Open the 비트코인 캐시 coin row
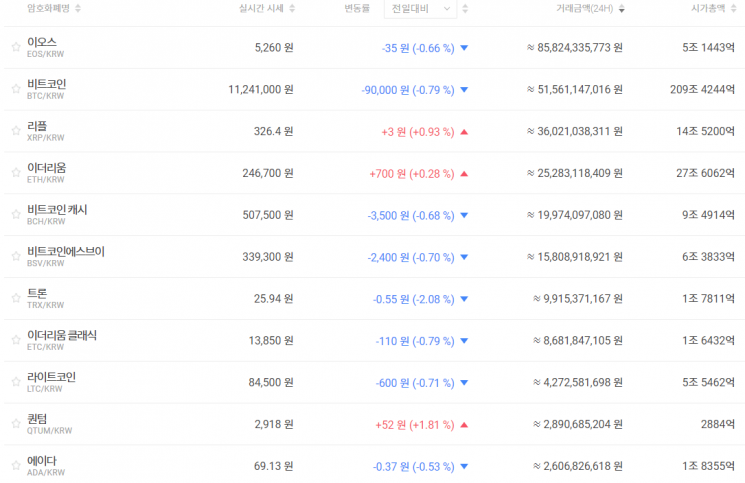Image resolution: width=745 pixels, height=483 pixels. [372, 215]
